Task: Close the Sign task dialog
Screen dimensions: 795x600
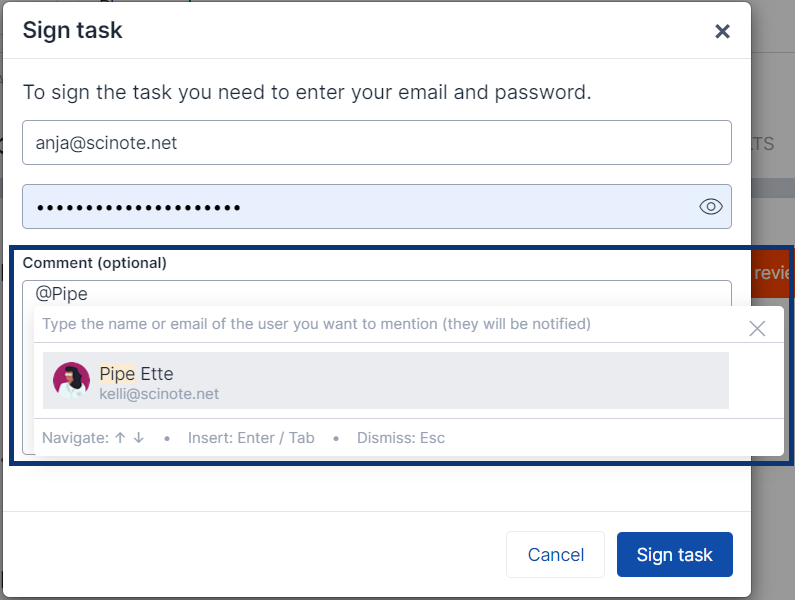Action: 722,31
